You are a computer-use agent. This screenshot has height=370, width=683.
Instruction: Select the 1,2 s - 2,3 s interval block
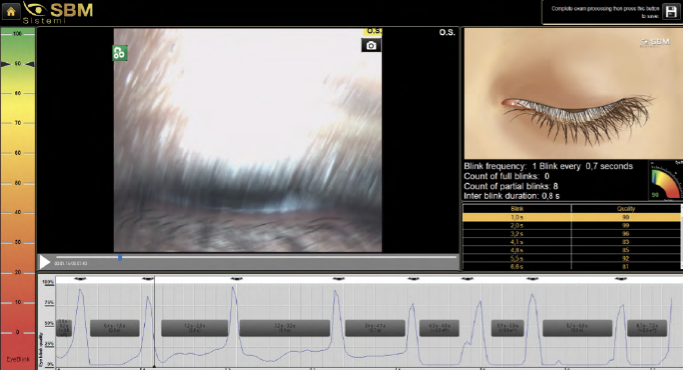tap(195, 328)
